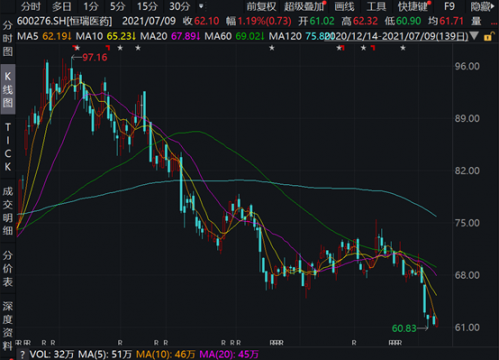Open 分价表 in the left sidebar
The height and width of the screenshot is (360, 499).
pyautogui.click(x=8, y=269)
